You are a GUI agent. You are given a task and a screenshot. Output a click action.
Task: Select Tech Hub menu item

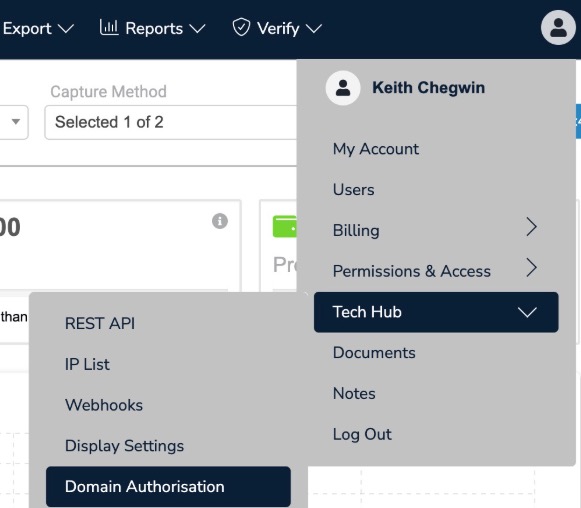pos(436,312)
